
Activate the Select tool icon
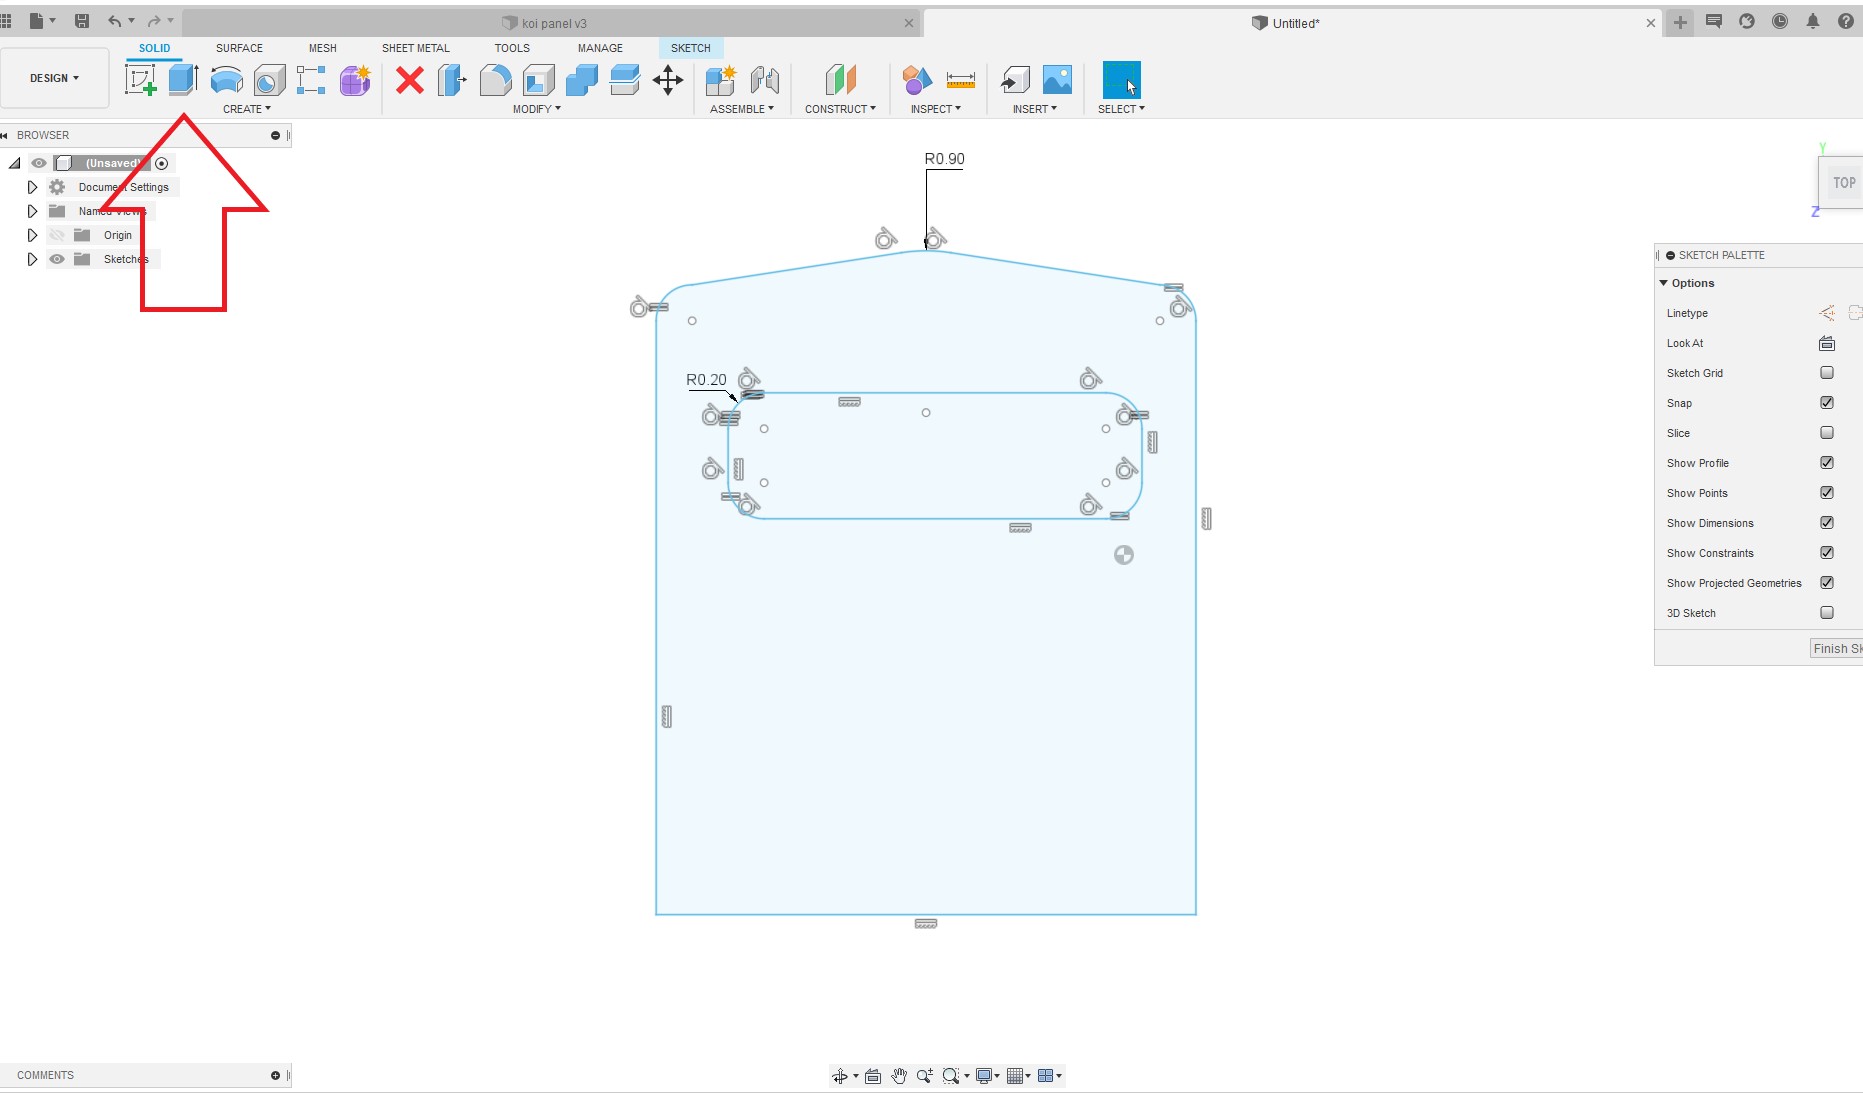tap(1121, 80)
